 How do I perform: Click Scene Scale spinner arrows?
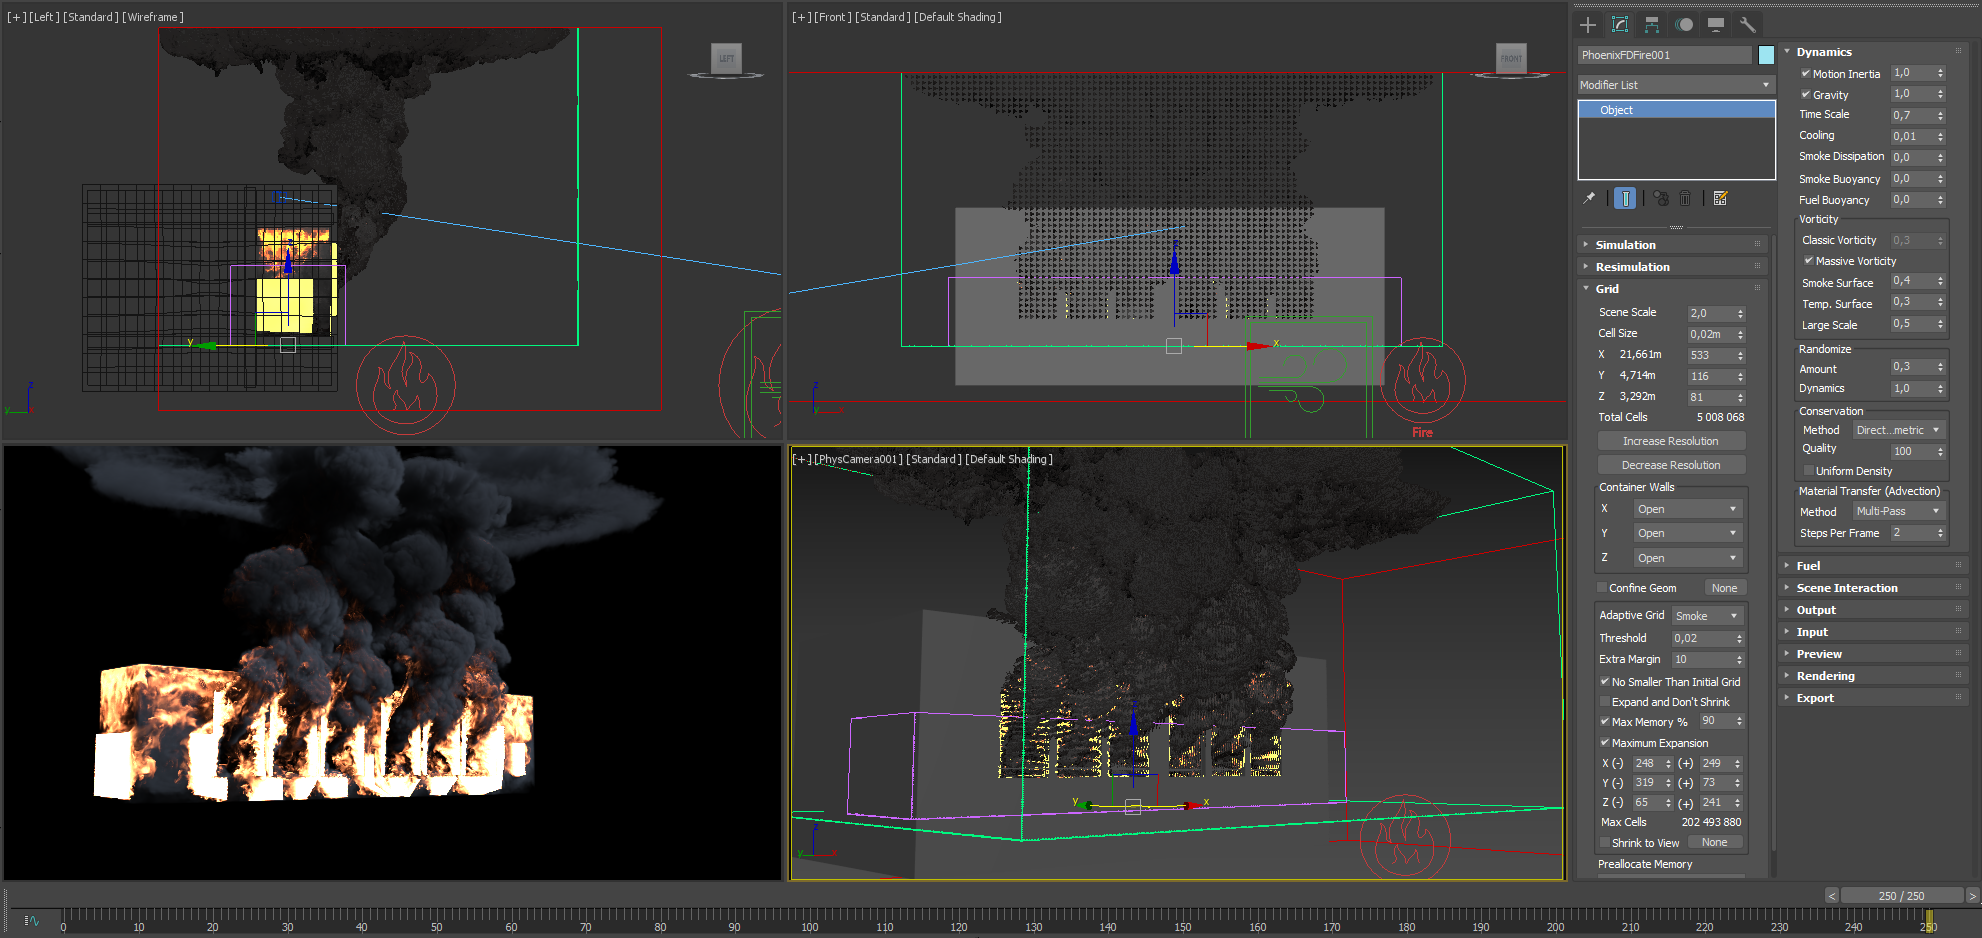pyautogui.click(x=1740, y=313)
